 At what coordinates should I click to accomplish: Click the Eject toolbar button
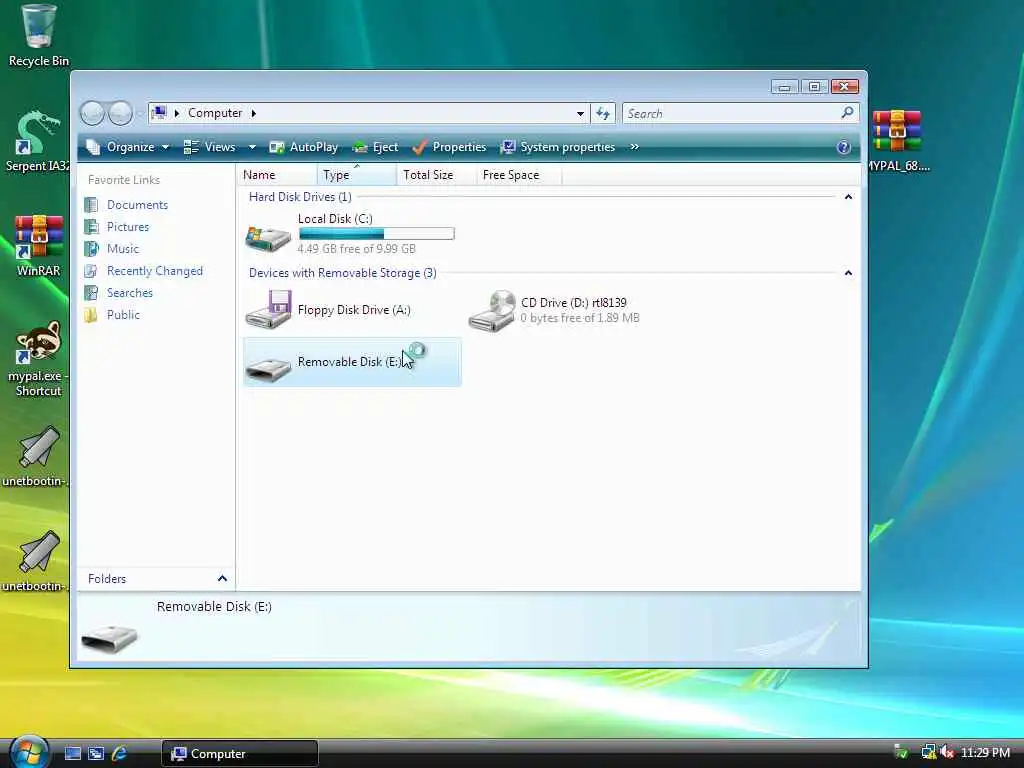coord(376,147)
